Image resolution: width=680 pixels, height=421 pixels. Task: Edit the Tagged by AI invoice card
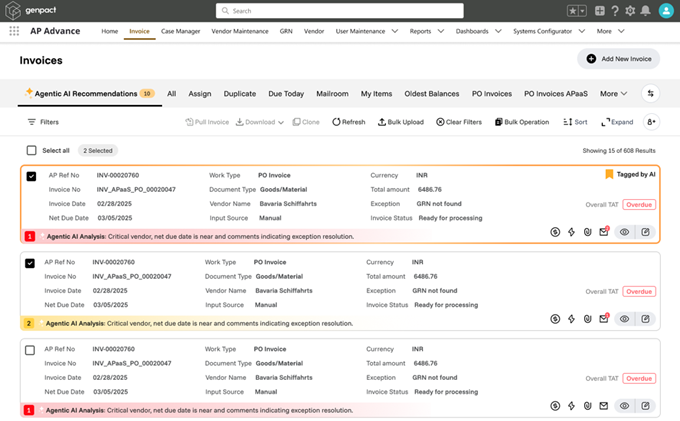click(x=645, y=232)
